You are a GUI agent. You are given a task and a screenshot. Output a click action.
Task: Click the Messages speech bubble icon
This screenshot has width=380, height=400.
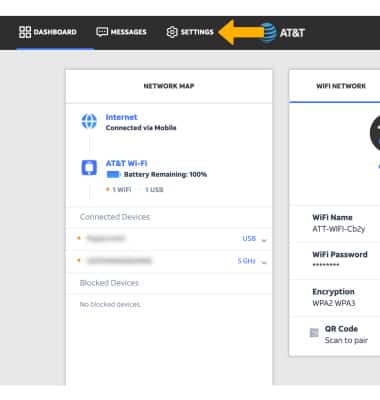tap(102, 32)
